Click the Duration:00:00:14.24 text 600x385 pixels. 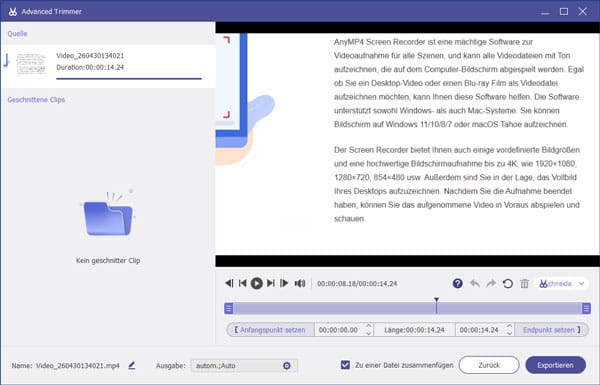pyautogui.click(x=90, y=67)
